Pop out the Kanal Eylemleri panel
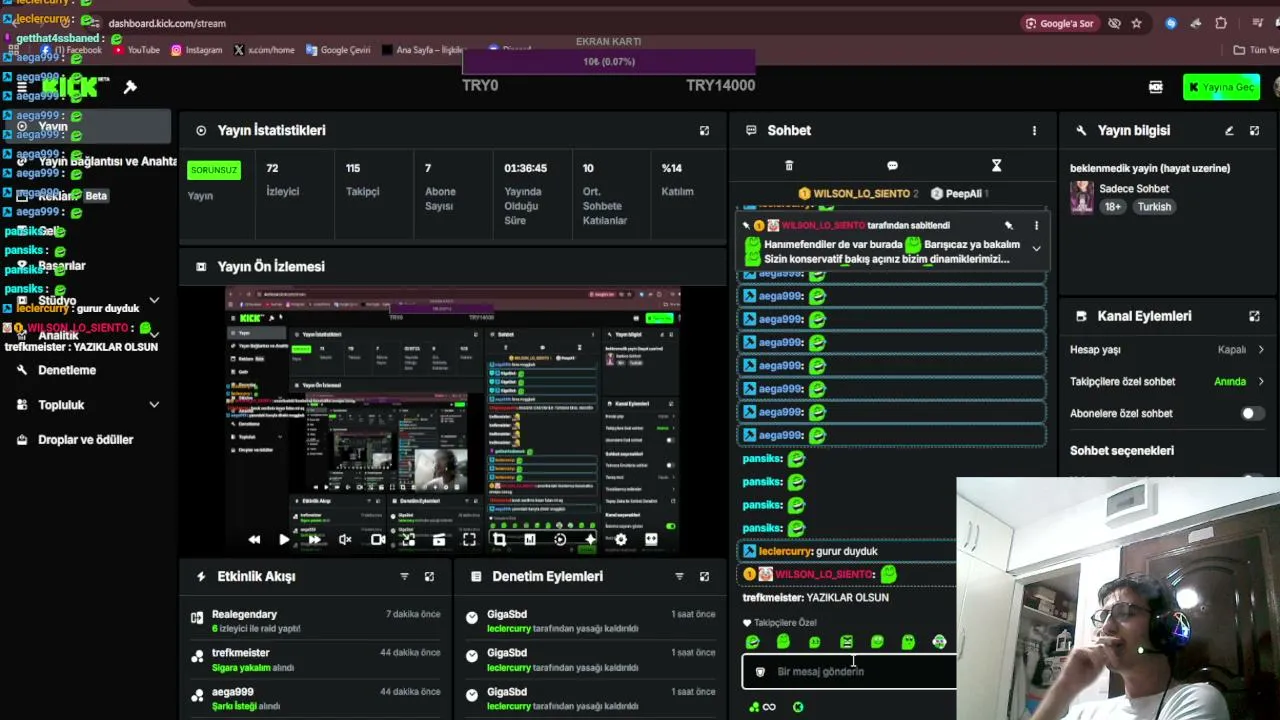Image resolution: width=1280 pixels, height=720 pixels. [x=1255, y=316]
